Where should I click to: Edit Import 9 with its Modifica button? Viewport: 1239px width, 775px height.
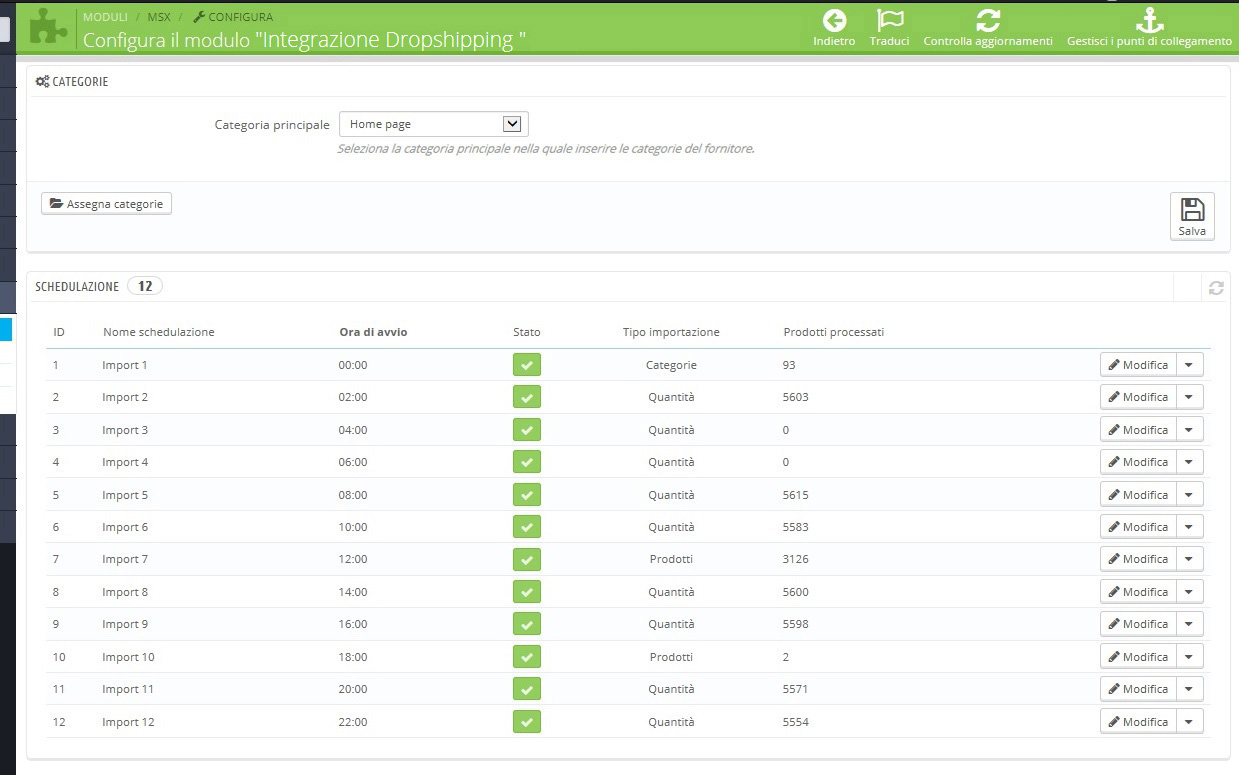(x=1138, y=624)
